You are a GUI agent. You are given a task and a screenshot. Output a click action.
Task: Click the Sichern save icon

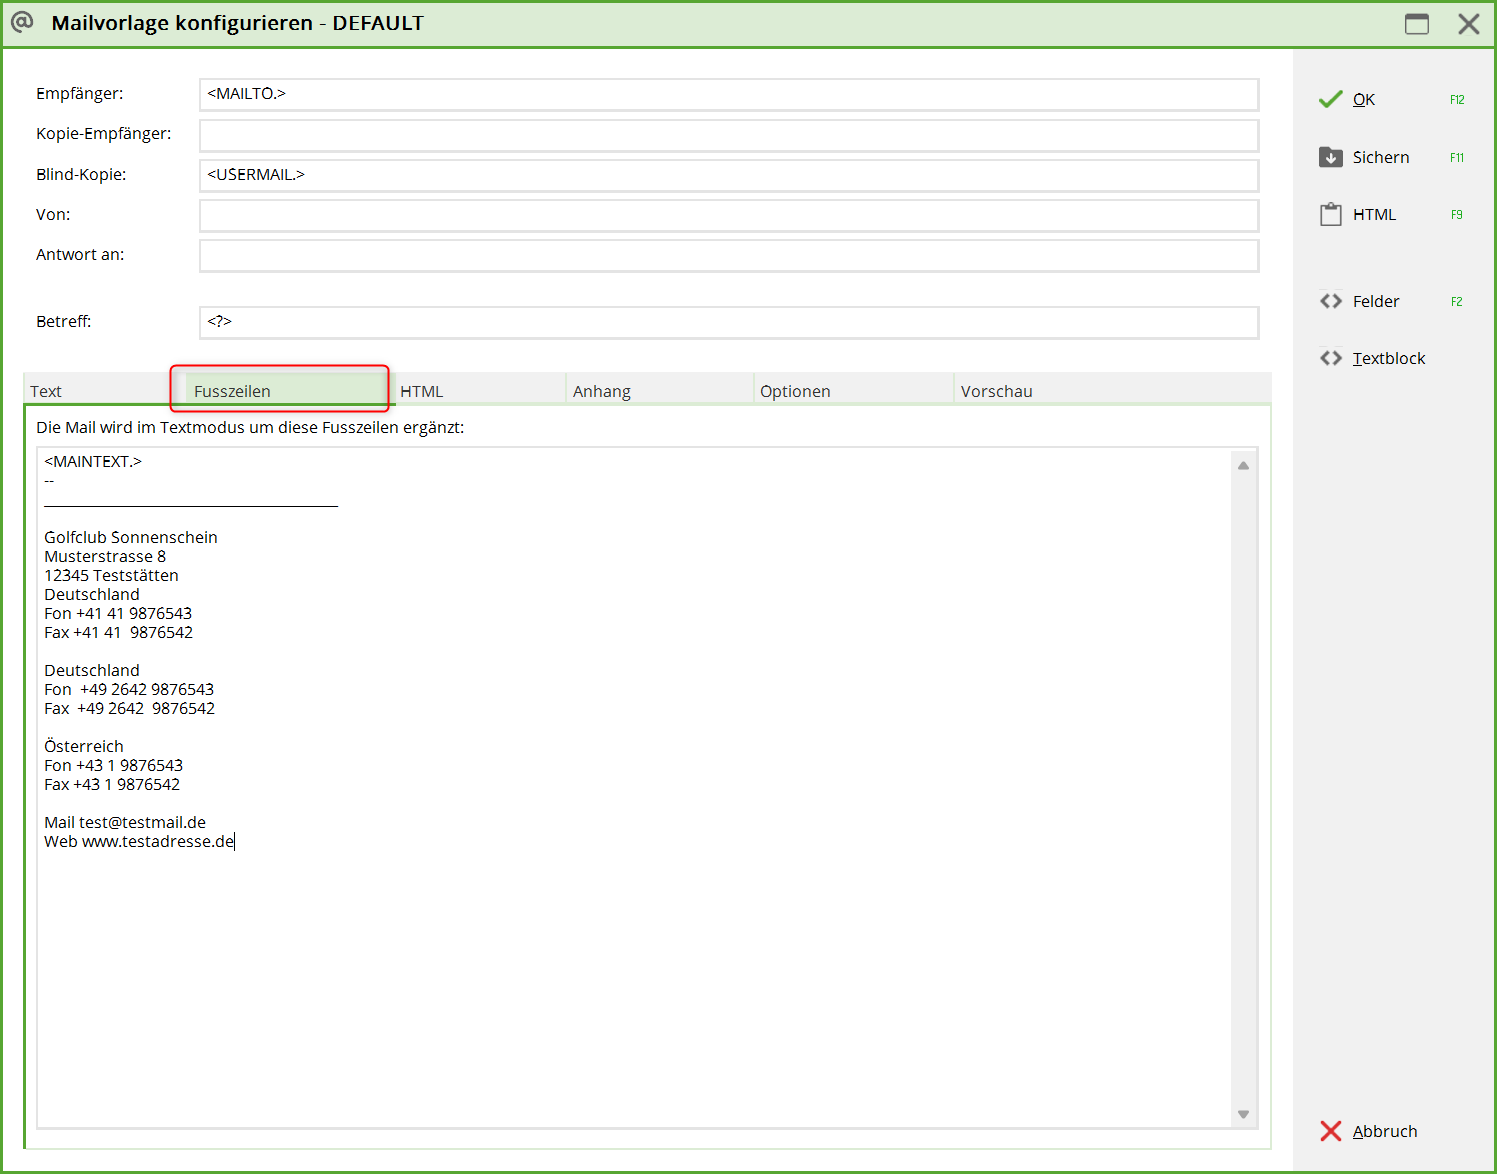tap(1330, 157)
